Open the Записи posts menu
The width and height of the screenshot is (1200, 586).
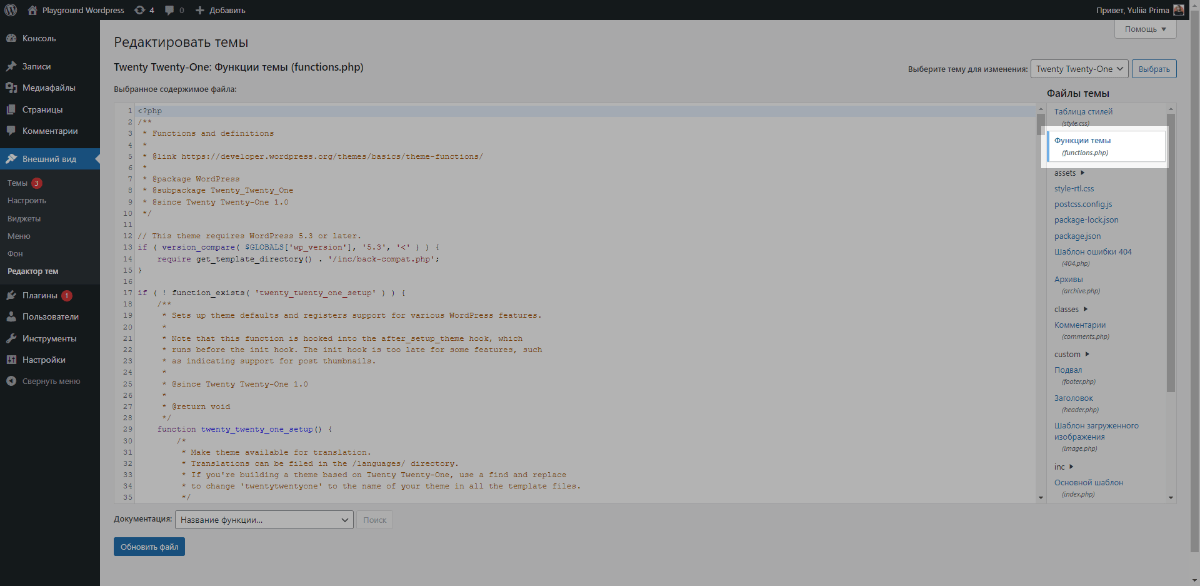click(37, 67)
